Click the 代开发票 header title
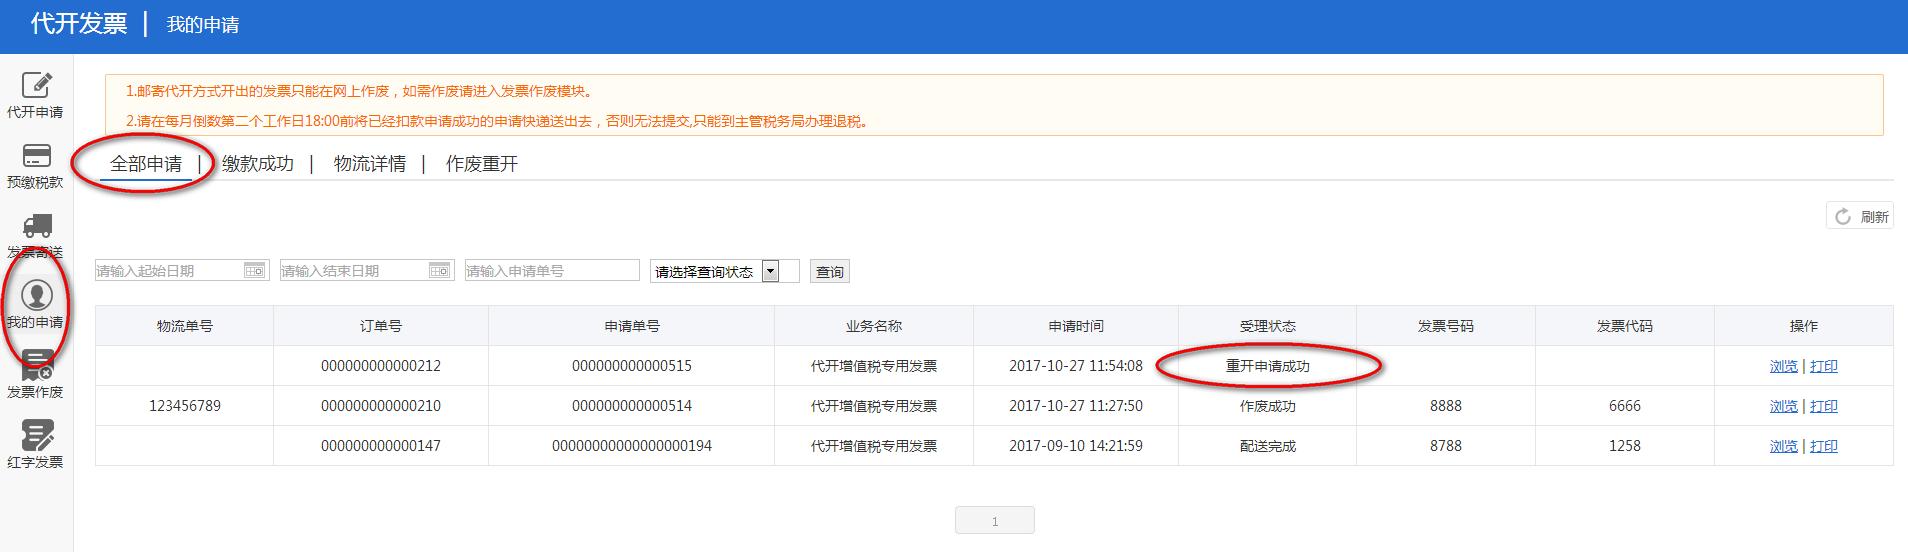 point(79,23)
